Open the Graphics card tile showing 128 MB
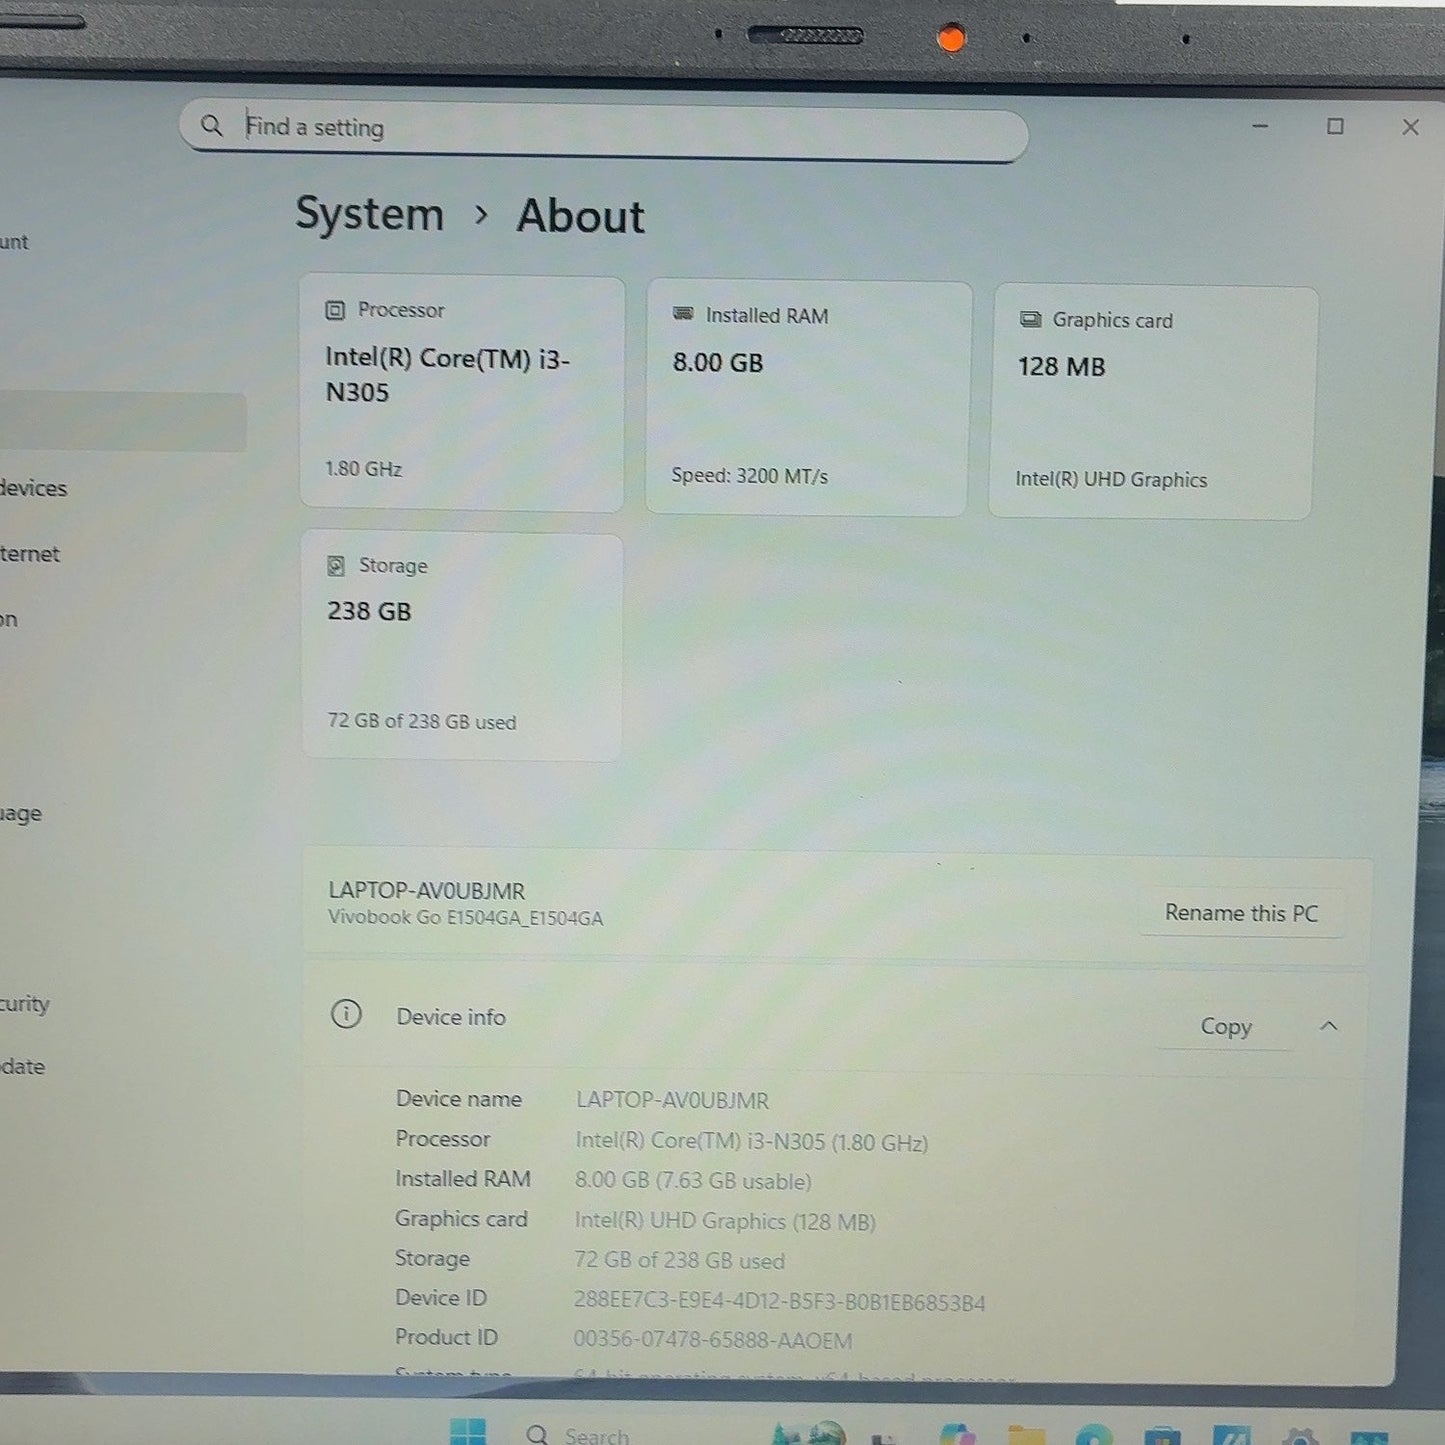Image resolution: width=1445 pixels, height=1445 pixels. 1152,403
